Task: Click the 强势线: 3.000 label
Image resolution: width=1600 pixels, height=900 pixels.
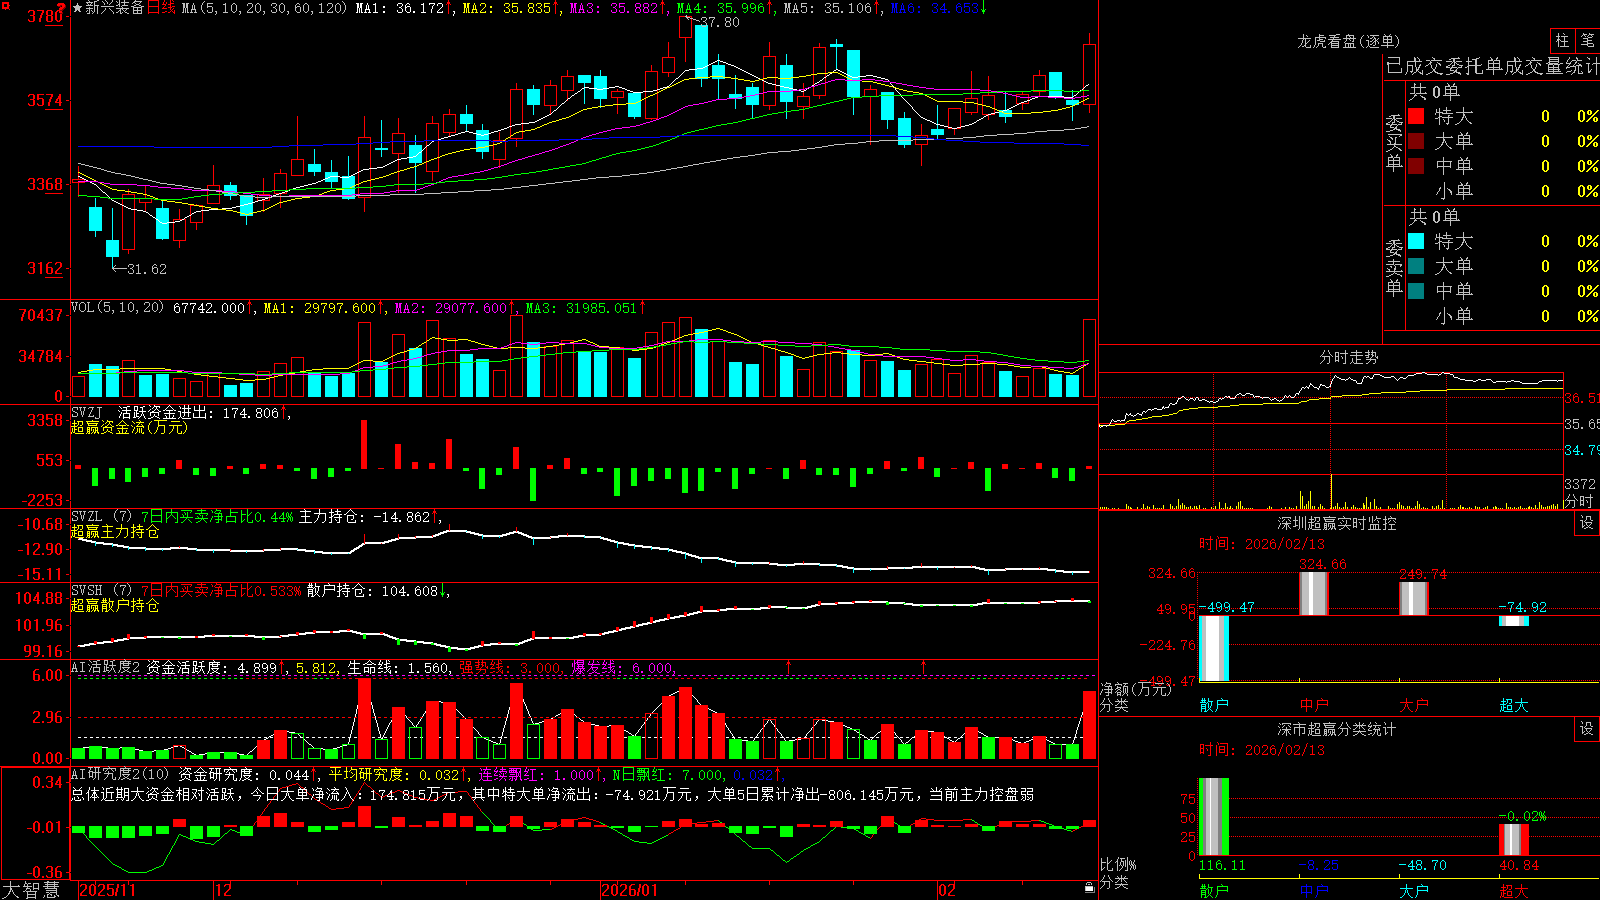Action: [512, 667]
